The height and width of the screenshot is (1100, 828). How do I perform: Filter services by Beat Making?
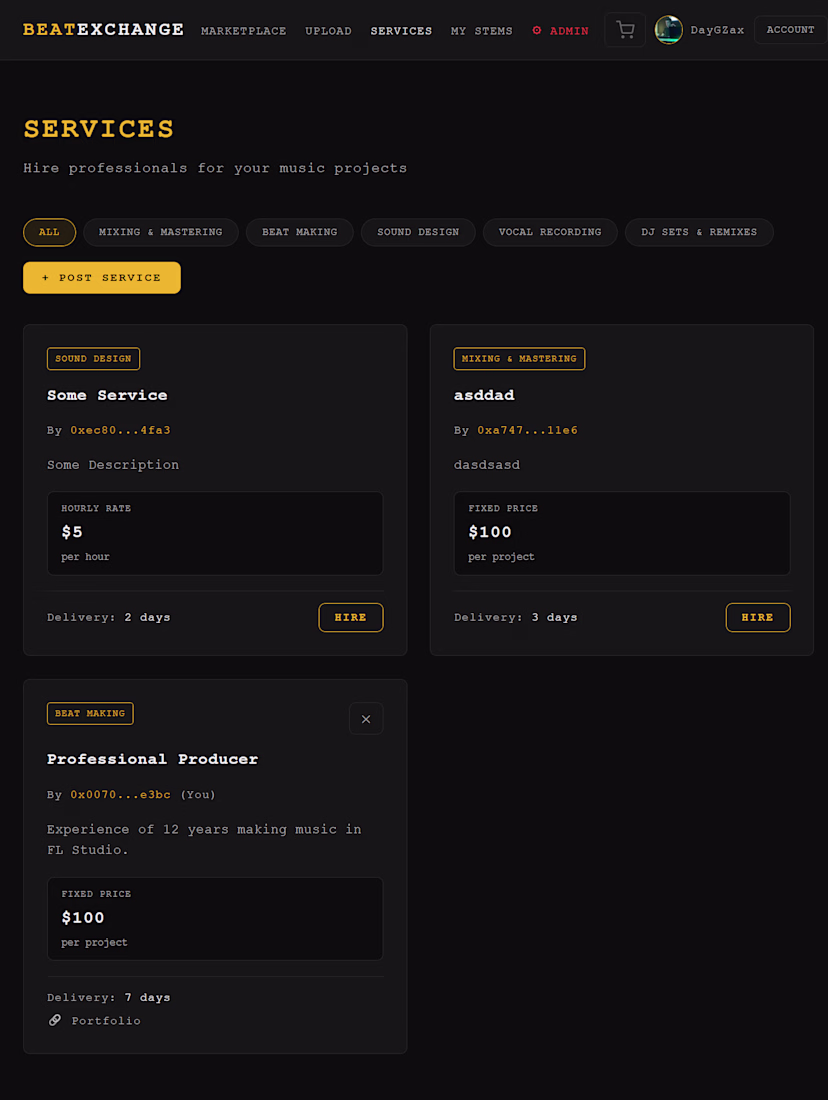299,232
